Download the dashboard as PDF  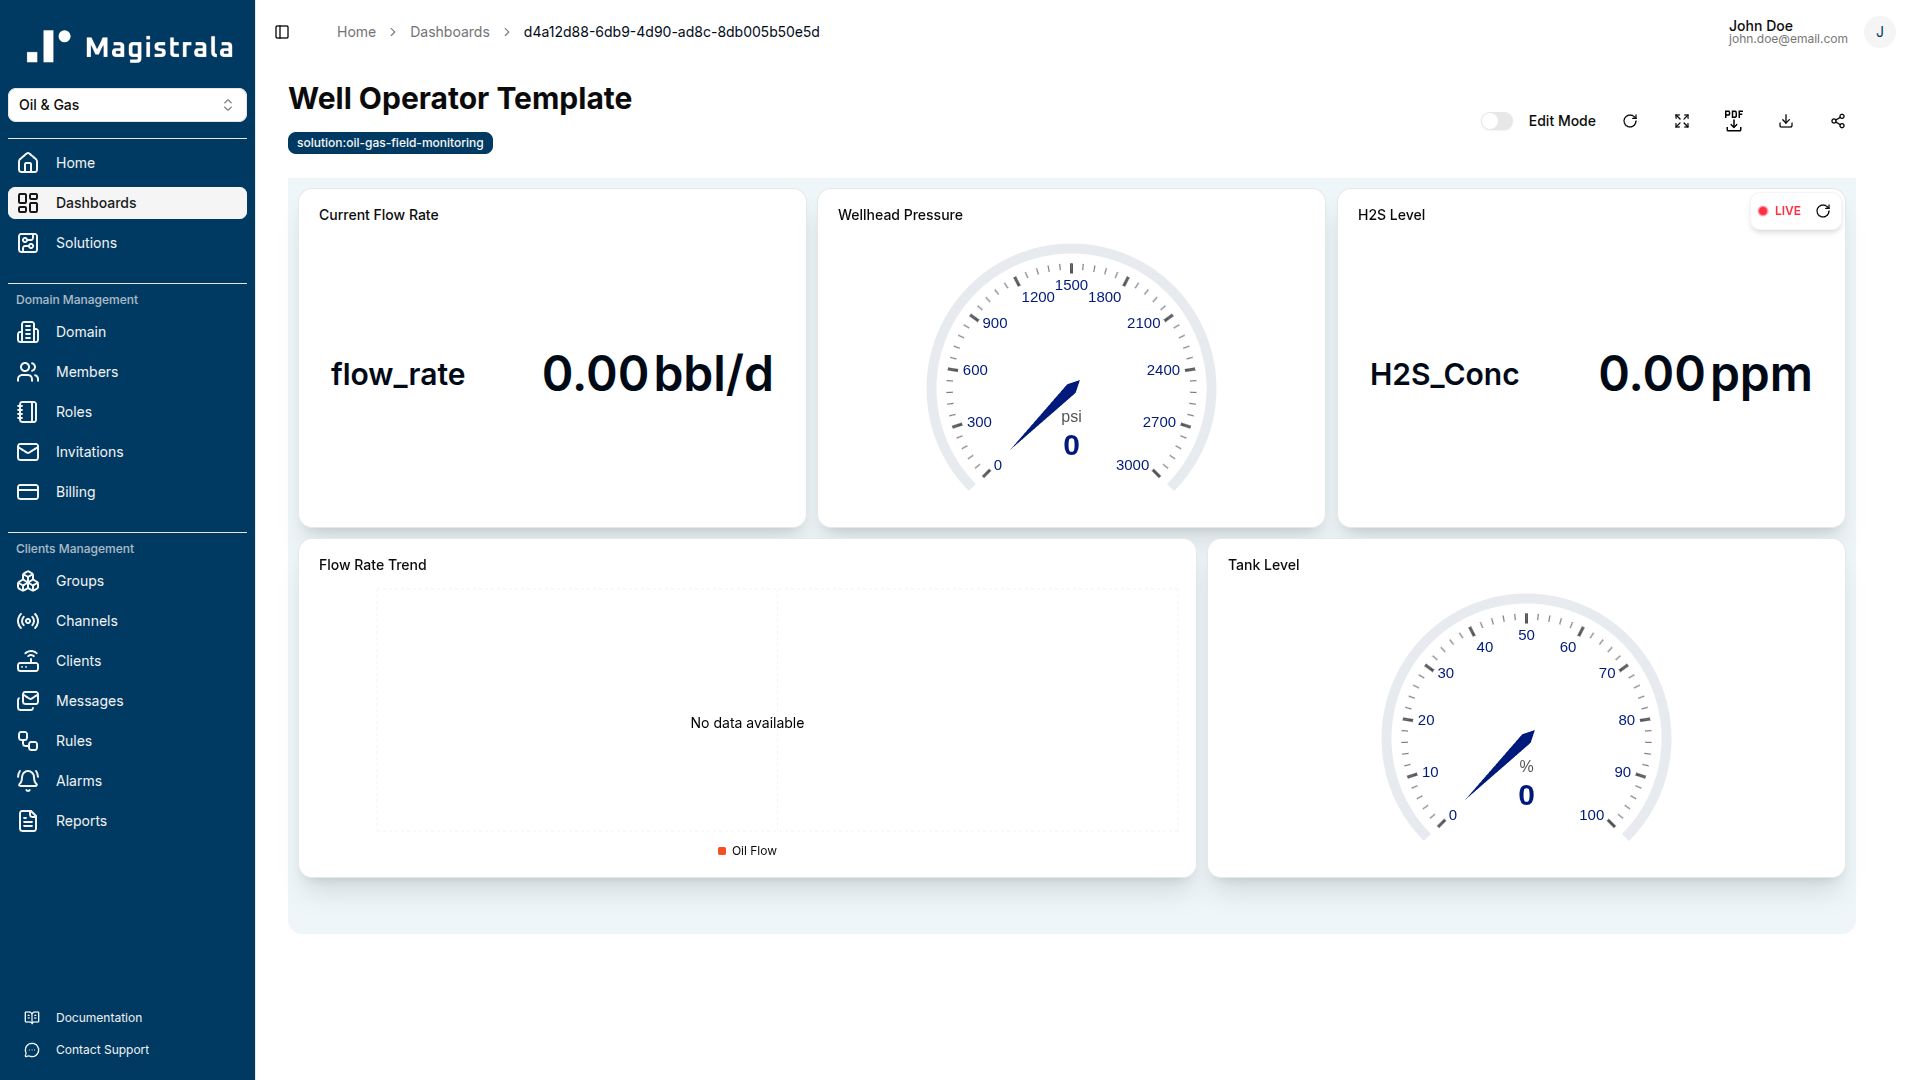1734,121
